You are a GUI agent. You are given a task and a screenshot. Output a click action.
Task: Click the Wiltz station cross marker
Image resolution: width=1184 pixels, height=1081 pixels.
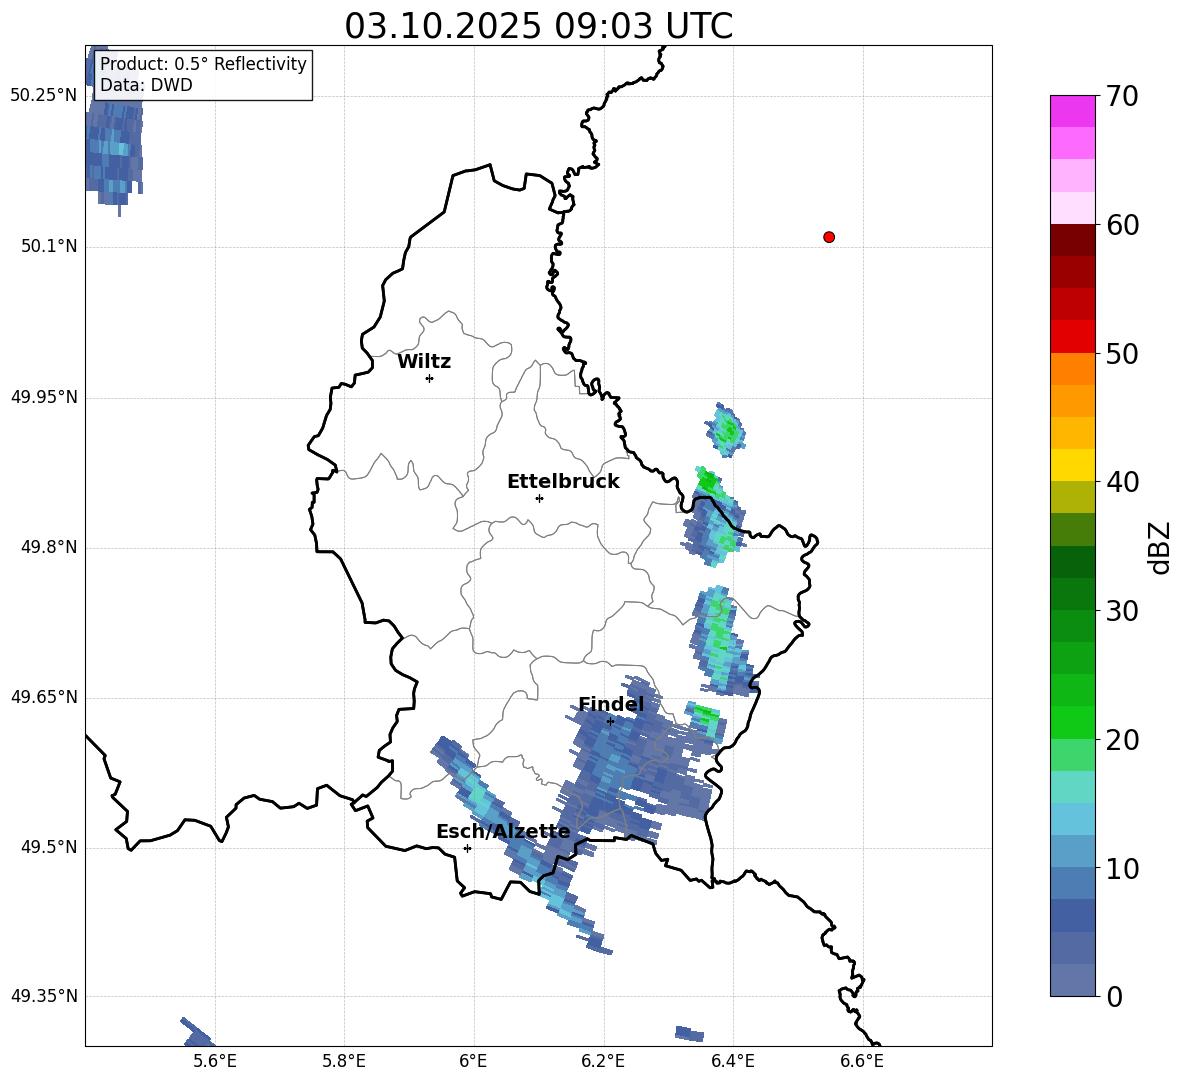pyautogui.click(x=430, y=378)
